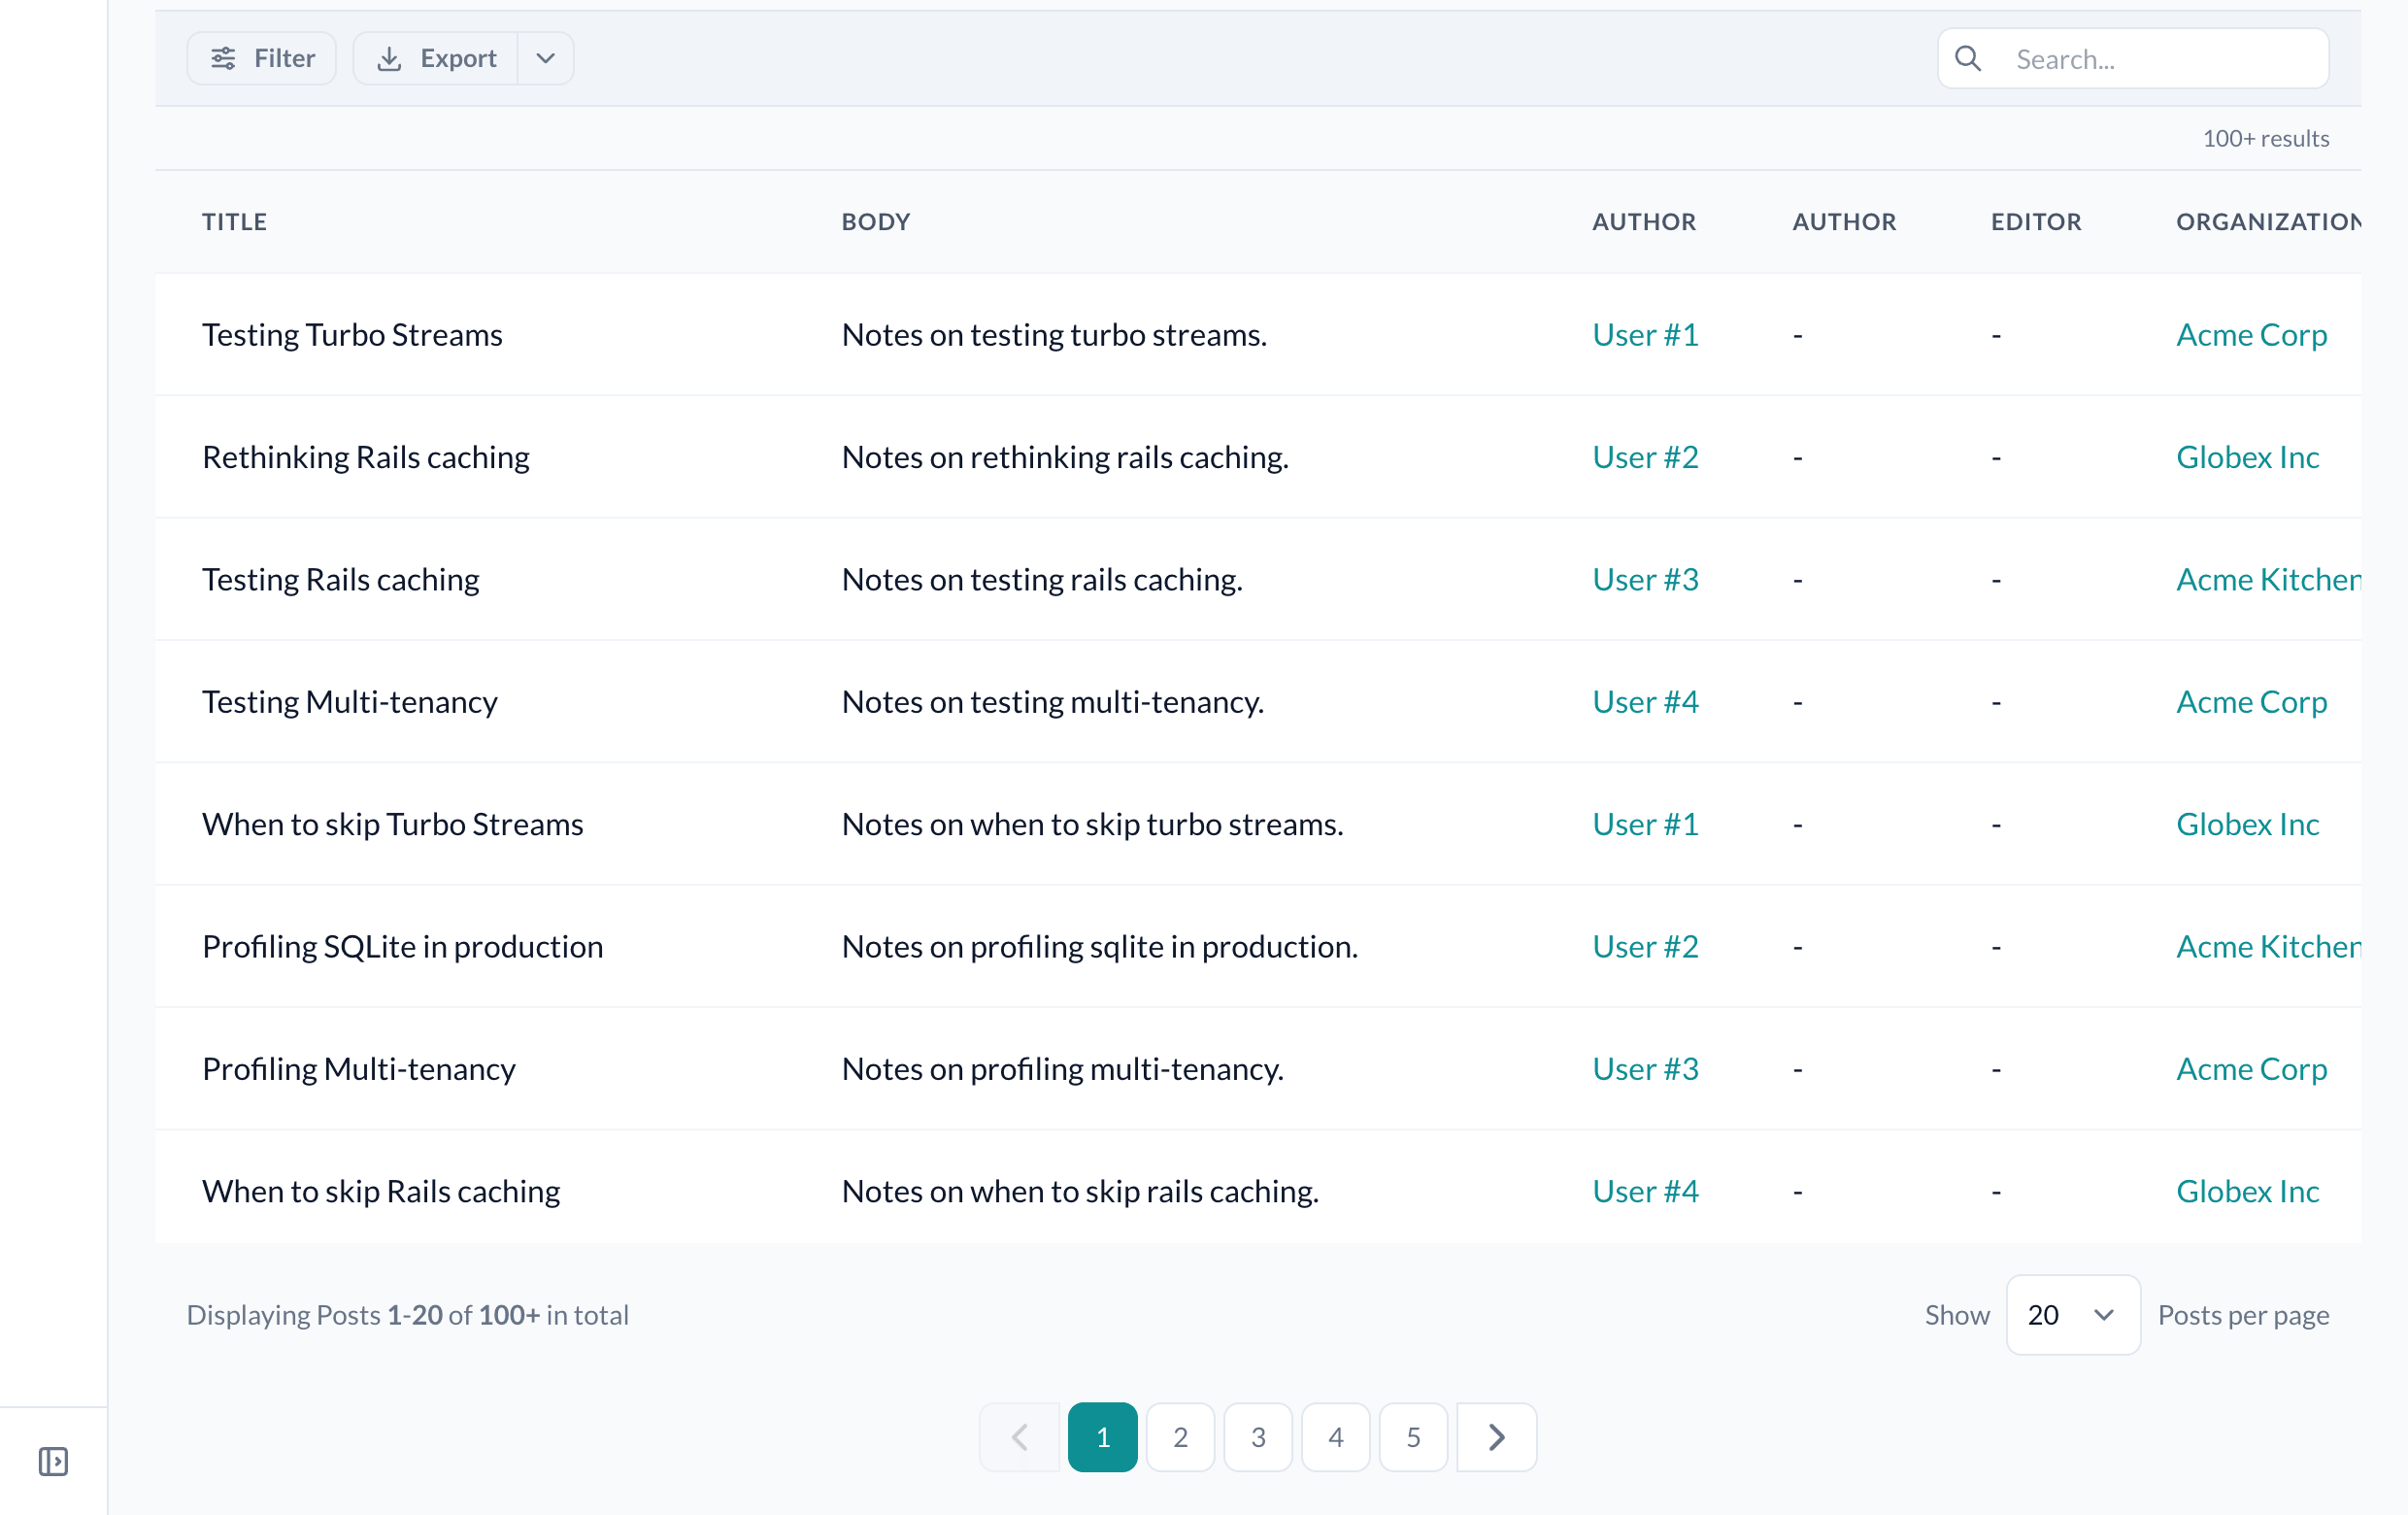Open Globex Inc in When to skip Rails caching row

tap(2247, 1190)
